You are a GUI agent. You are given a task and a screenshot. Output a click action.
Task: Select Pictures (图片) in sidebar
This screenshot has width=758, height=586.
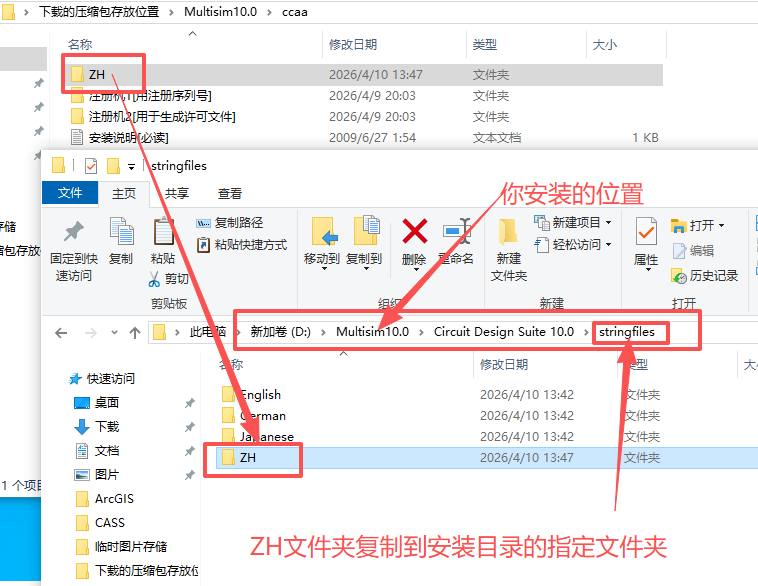(97, 475)
